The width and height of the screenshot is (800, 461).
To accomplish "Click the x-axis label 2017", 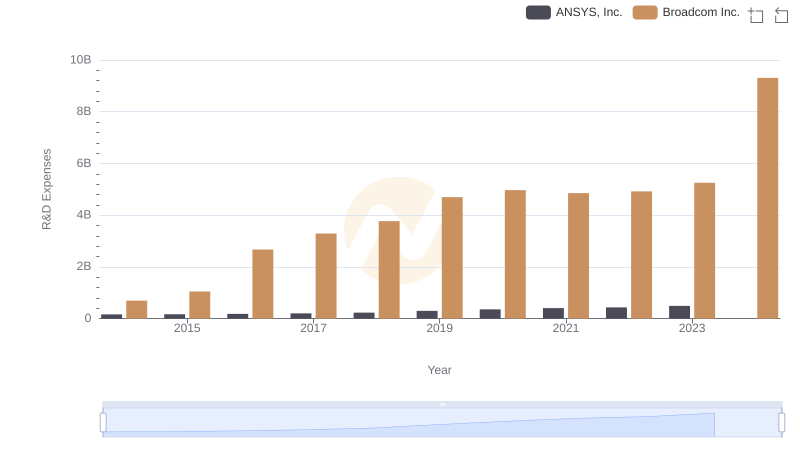I will (x=313, y=328).
